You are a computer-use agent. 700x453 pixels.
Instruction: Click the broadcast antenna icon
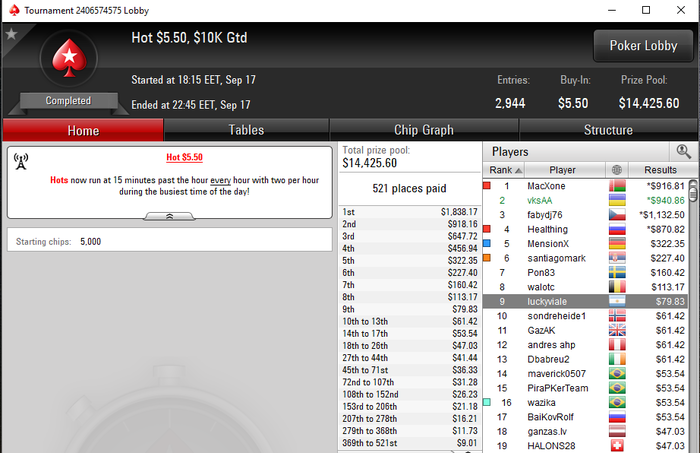click(21, 161)
